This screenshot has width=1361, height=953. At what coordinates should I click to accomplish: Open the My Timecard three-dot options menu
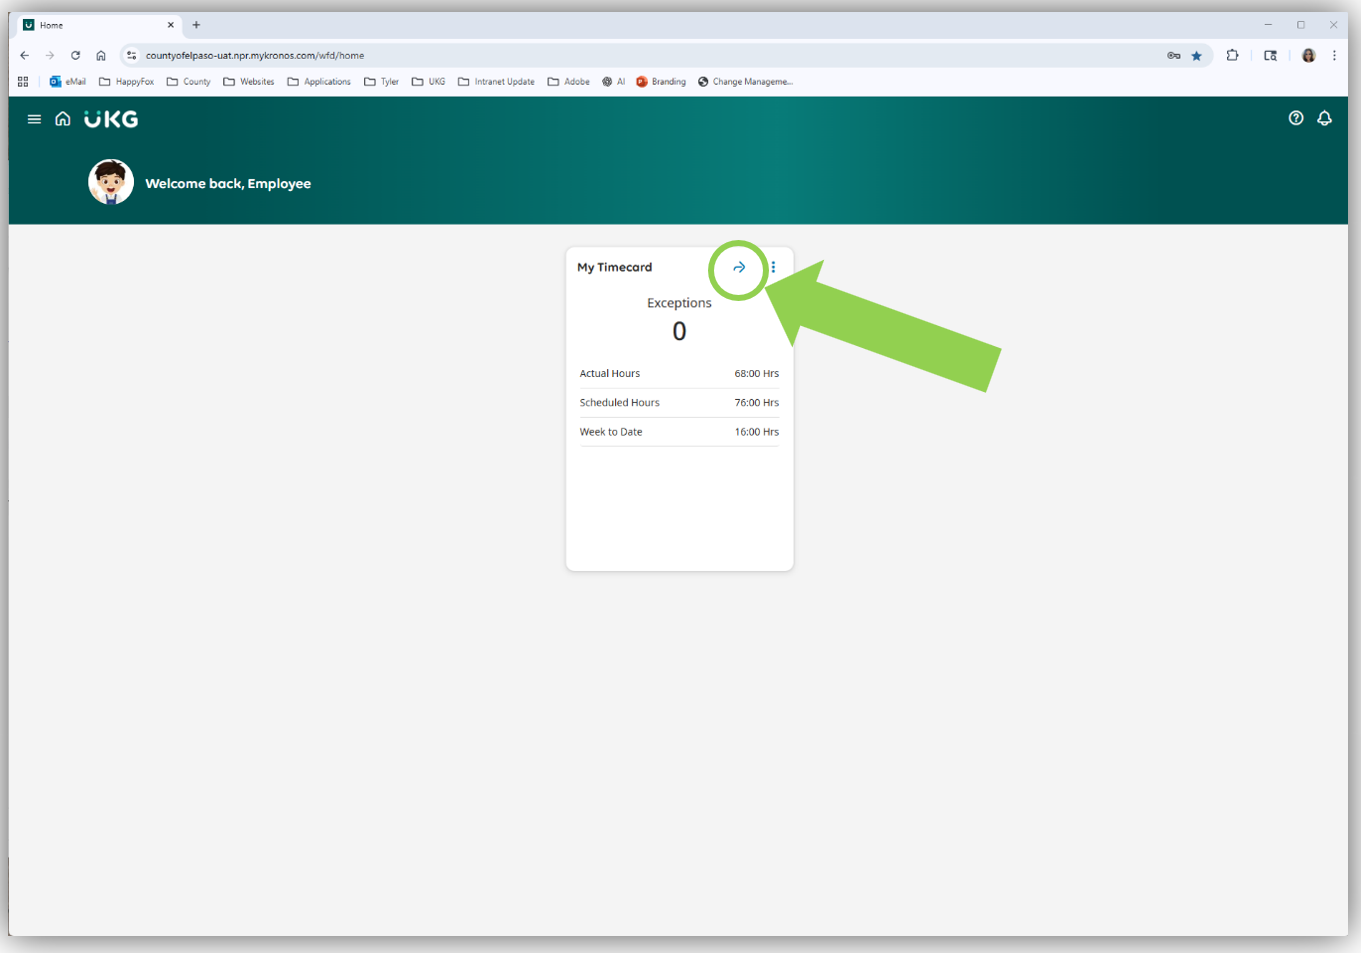coord(773,267)
